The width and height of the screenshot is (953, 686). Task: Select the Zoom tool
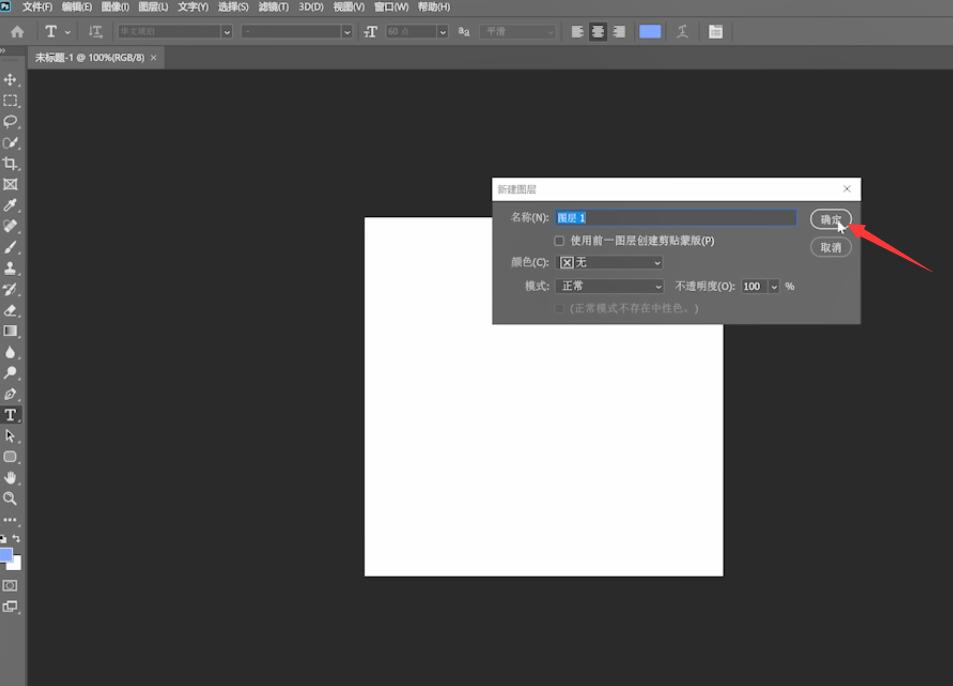pos(10,499)
